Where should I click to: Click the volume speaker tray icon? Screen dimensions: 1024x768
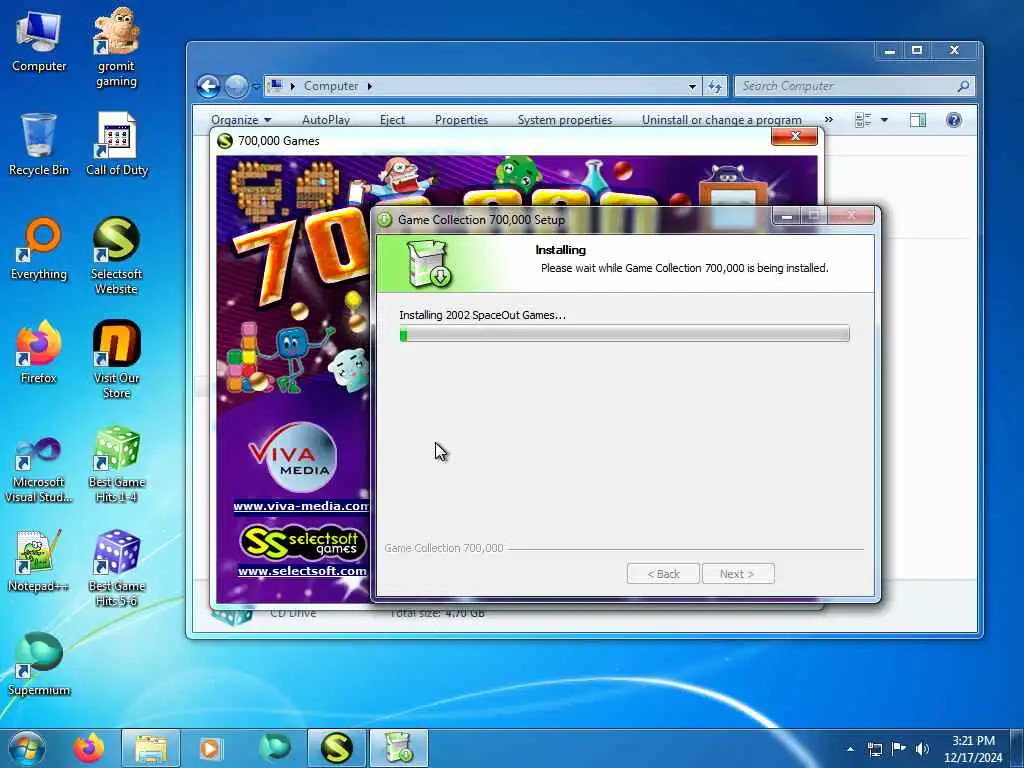922,749
